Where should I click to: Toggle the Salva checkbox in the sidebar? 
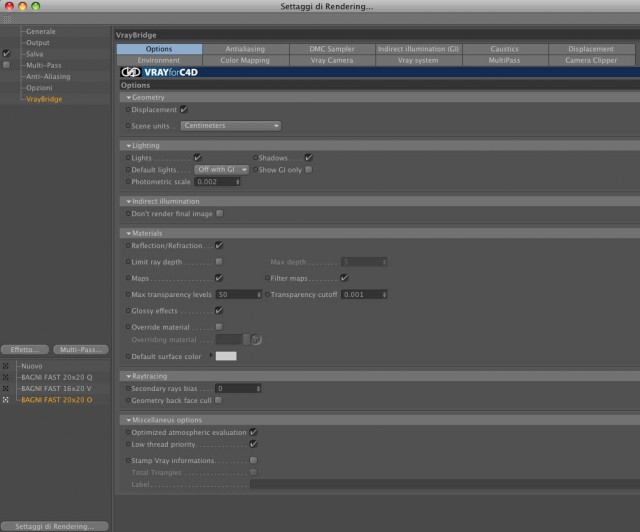coord(6,53)
